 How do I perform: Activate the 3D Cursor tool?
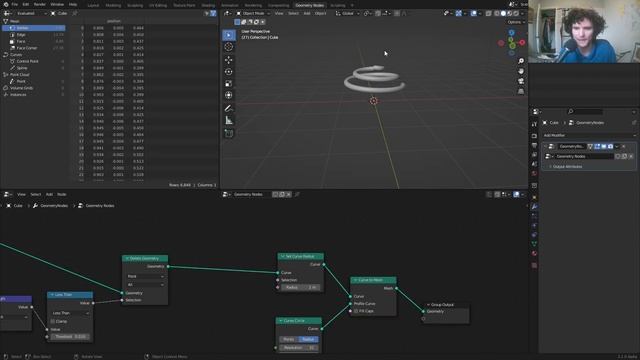point(229,47)
